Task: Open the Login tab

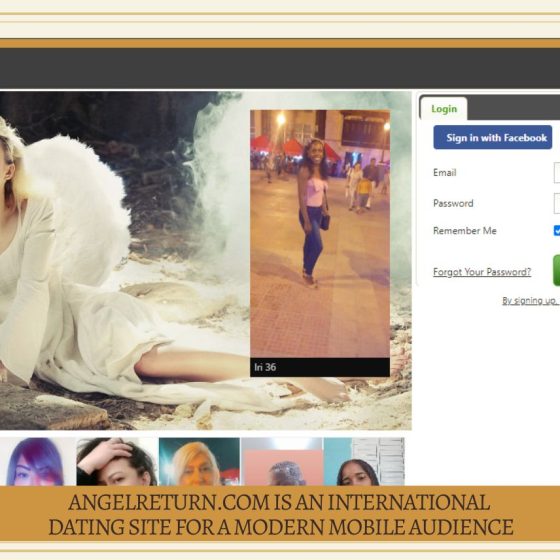Action: click(x=444, y=109)
